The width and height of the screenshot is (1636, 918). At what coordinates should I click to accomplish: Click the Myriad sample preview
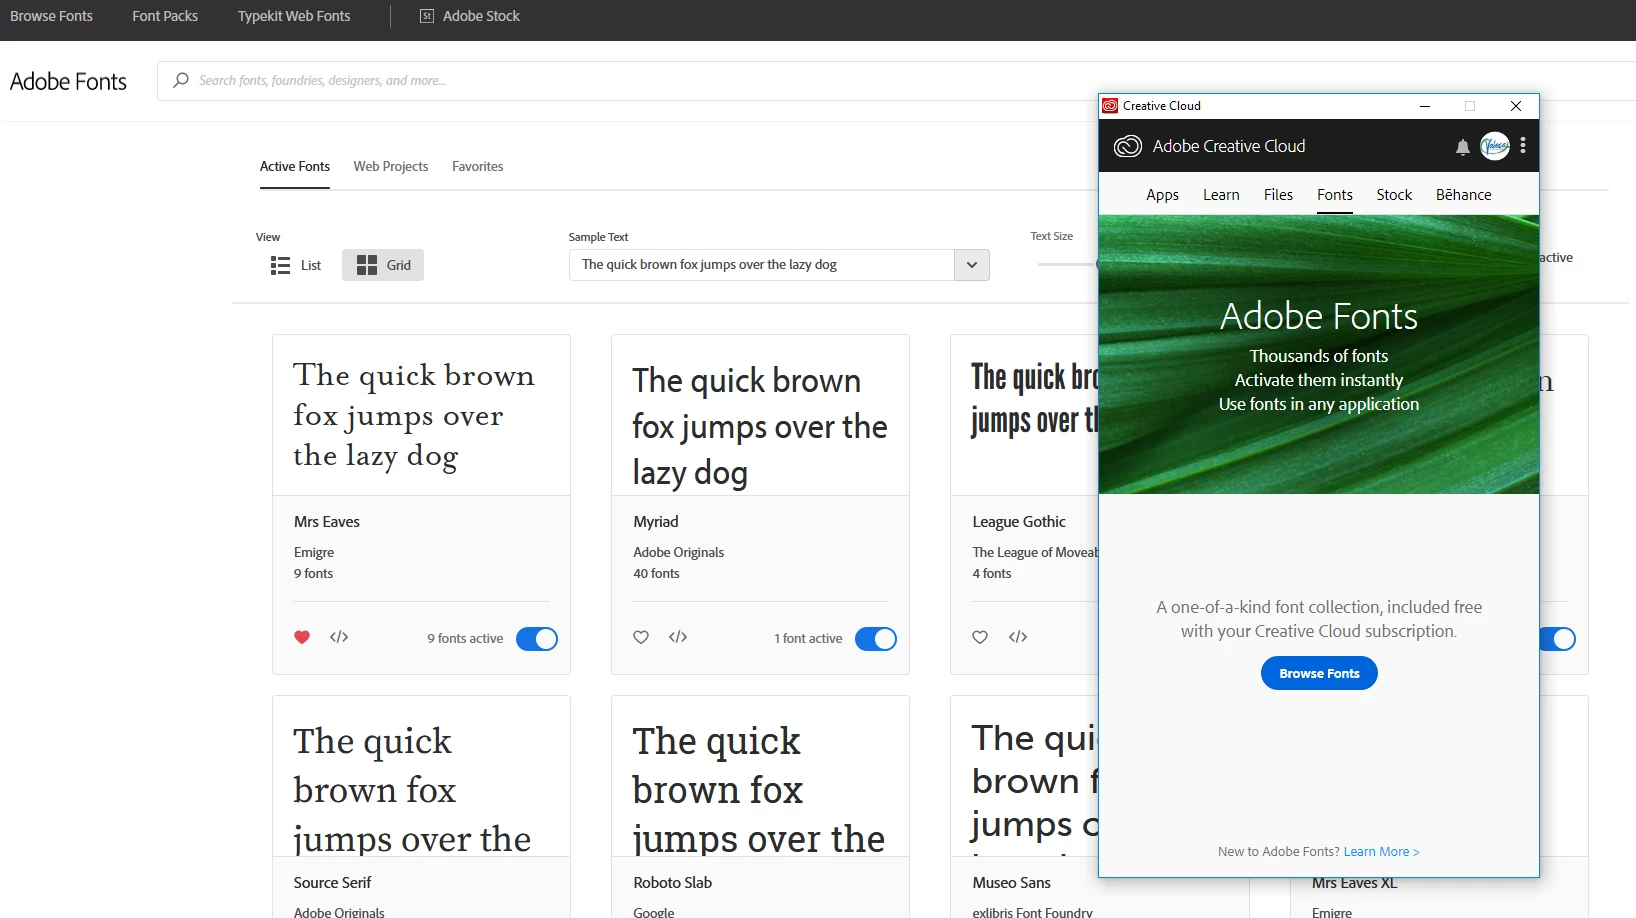[x=760, y=415]
